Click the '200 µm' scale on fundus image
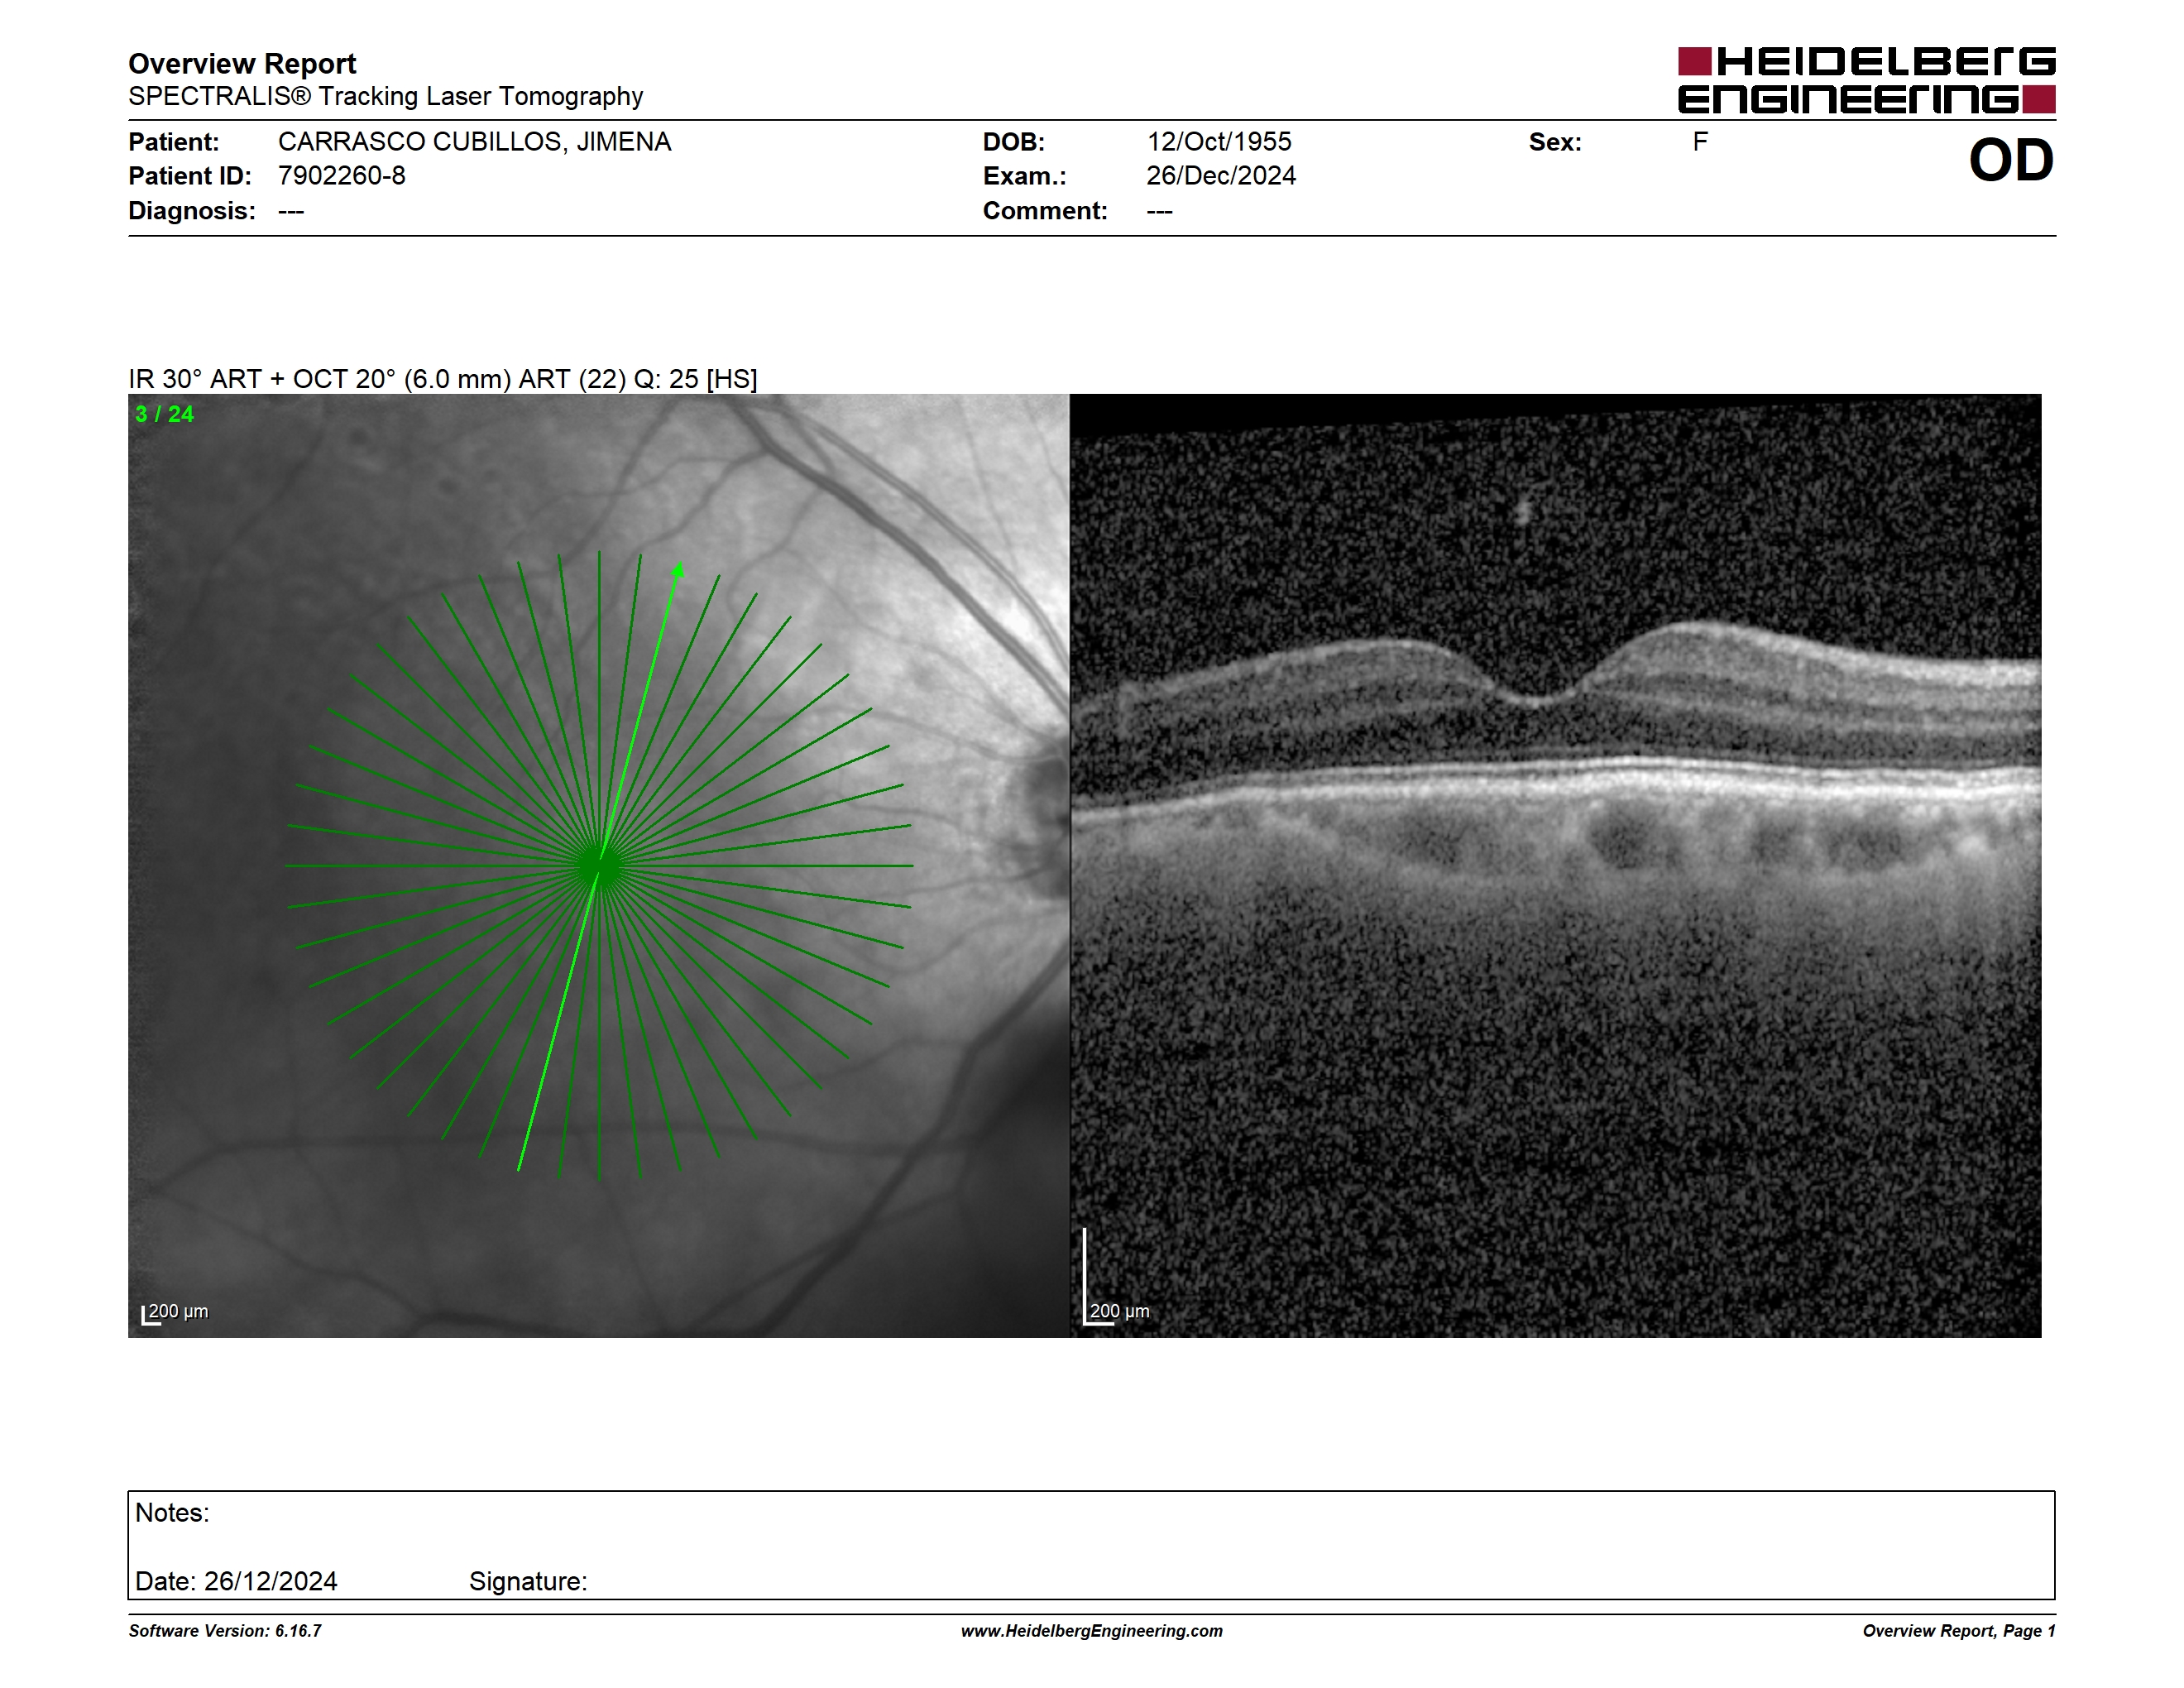This screenshot has width=2184, height=1688. tap(175, 1312)
